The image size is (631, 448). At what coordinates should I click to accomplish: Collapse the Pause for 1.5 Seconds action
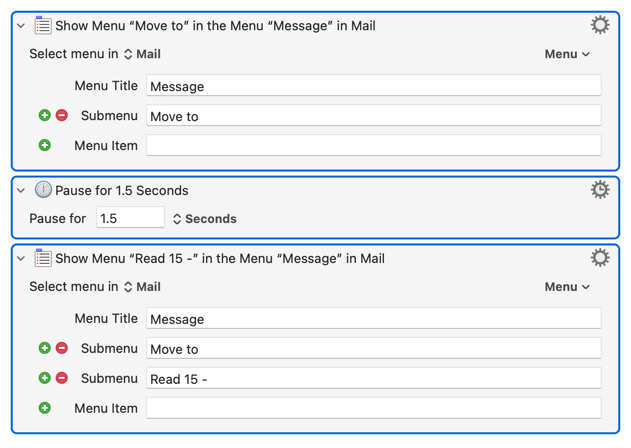click(x=21, y=190)
